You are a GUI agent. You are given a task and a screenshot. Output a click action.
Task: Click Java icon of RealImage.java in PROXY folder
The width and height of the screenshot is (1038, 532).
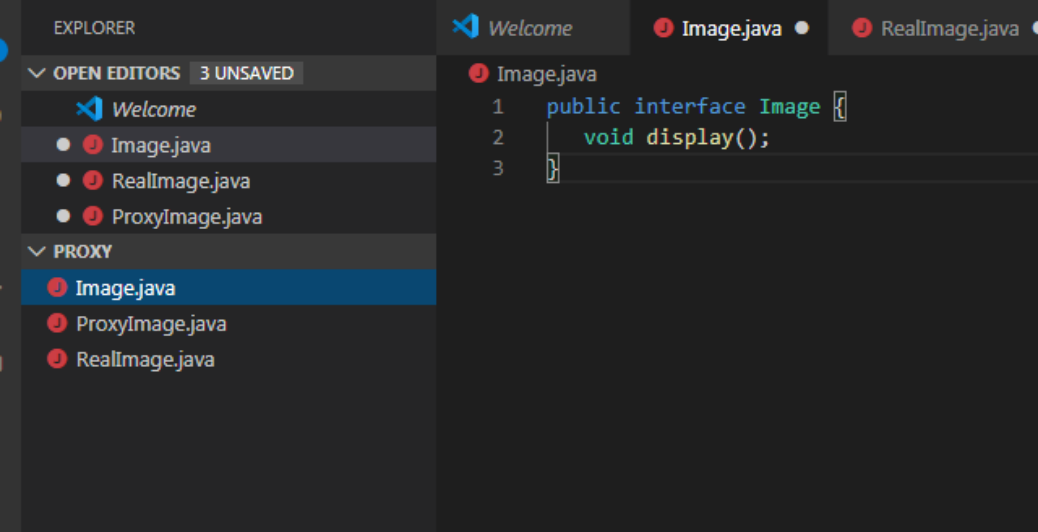tap(58, 359)
